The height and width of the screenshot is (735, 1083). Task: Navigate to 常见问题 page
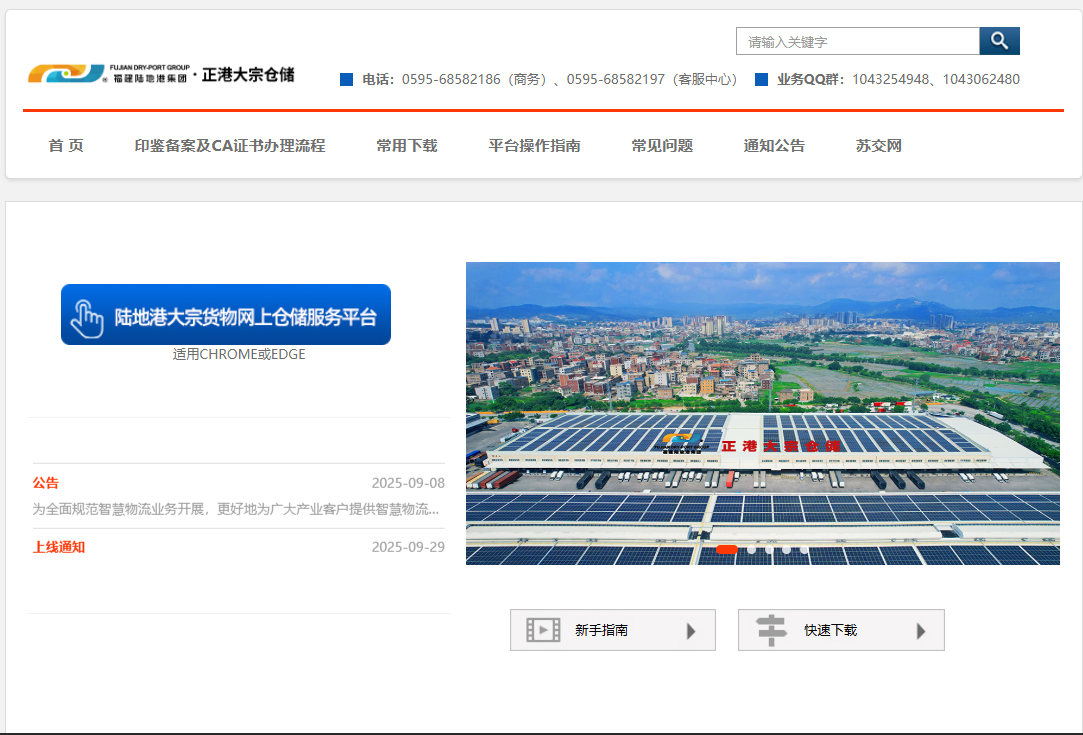pos(662,146)
